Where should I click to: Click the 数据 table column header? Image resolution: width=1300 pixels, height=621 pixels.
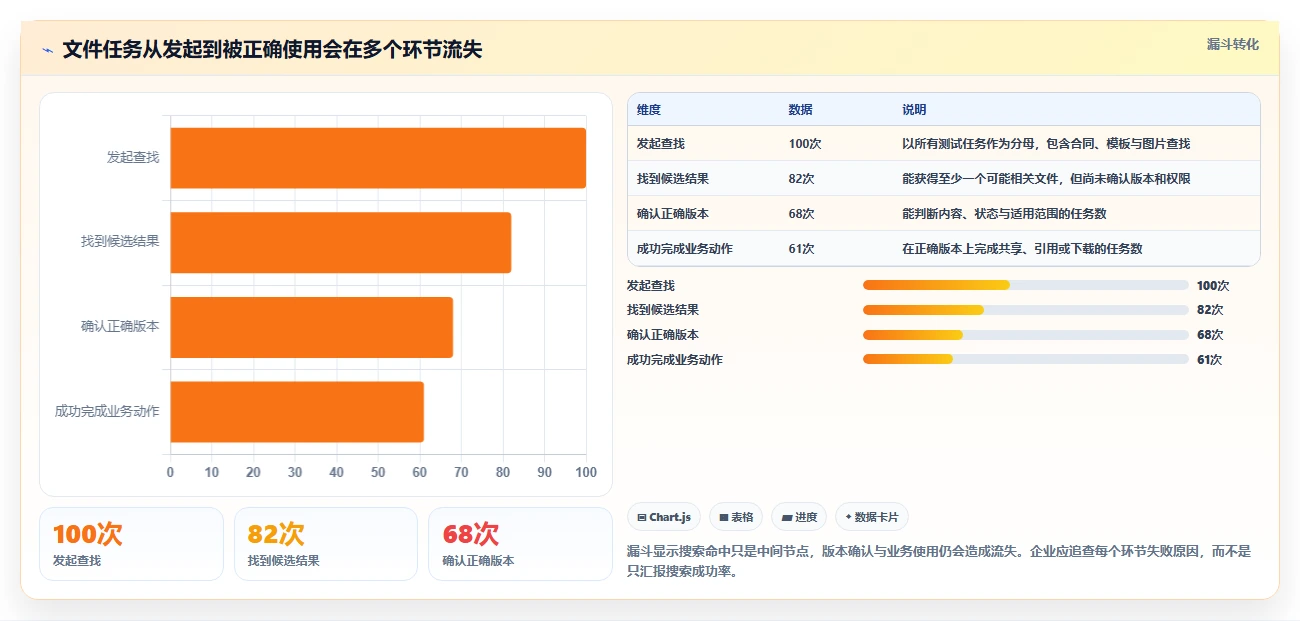[x=801, y=110]
